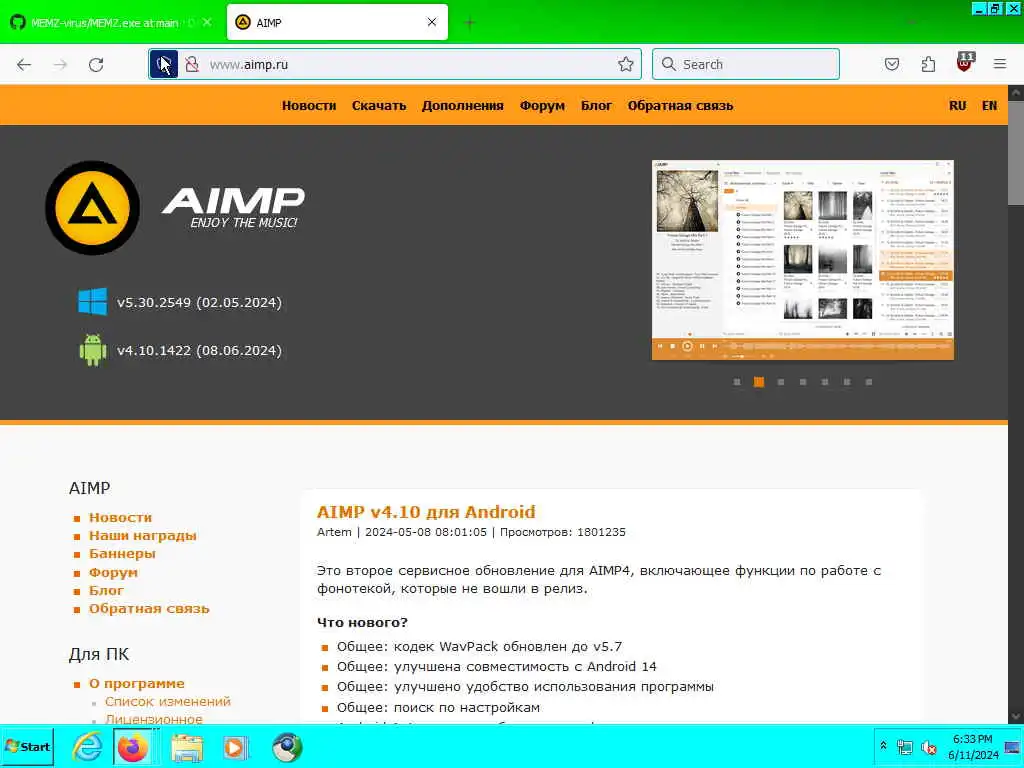Image resolution: width=1024 pixels, height=768 pixels.
Task: Close the MEMZ-virus GitHub tab
Action: [x=207, y=22]
